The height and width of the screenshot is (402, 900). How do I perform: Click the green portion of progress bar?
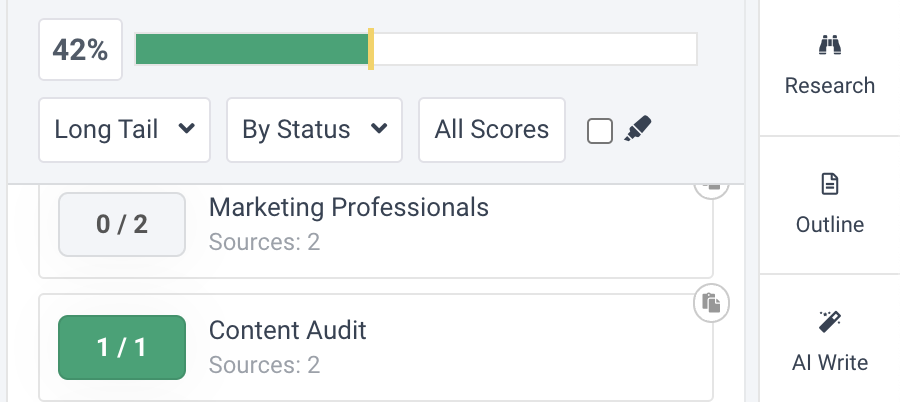[x=250, y=50]
